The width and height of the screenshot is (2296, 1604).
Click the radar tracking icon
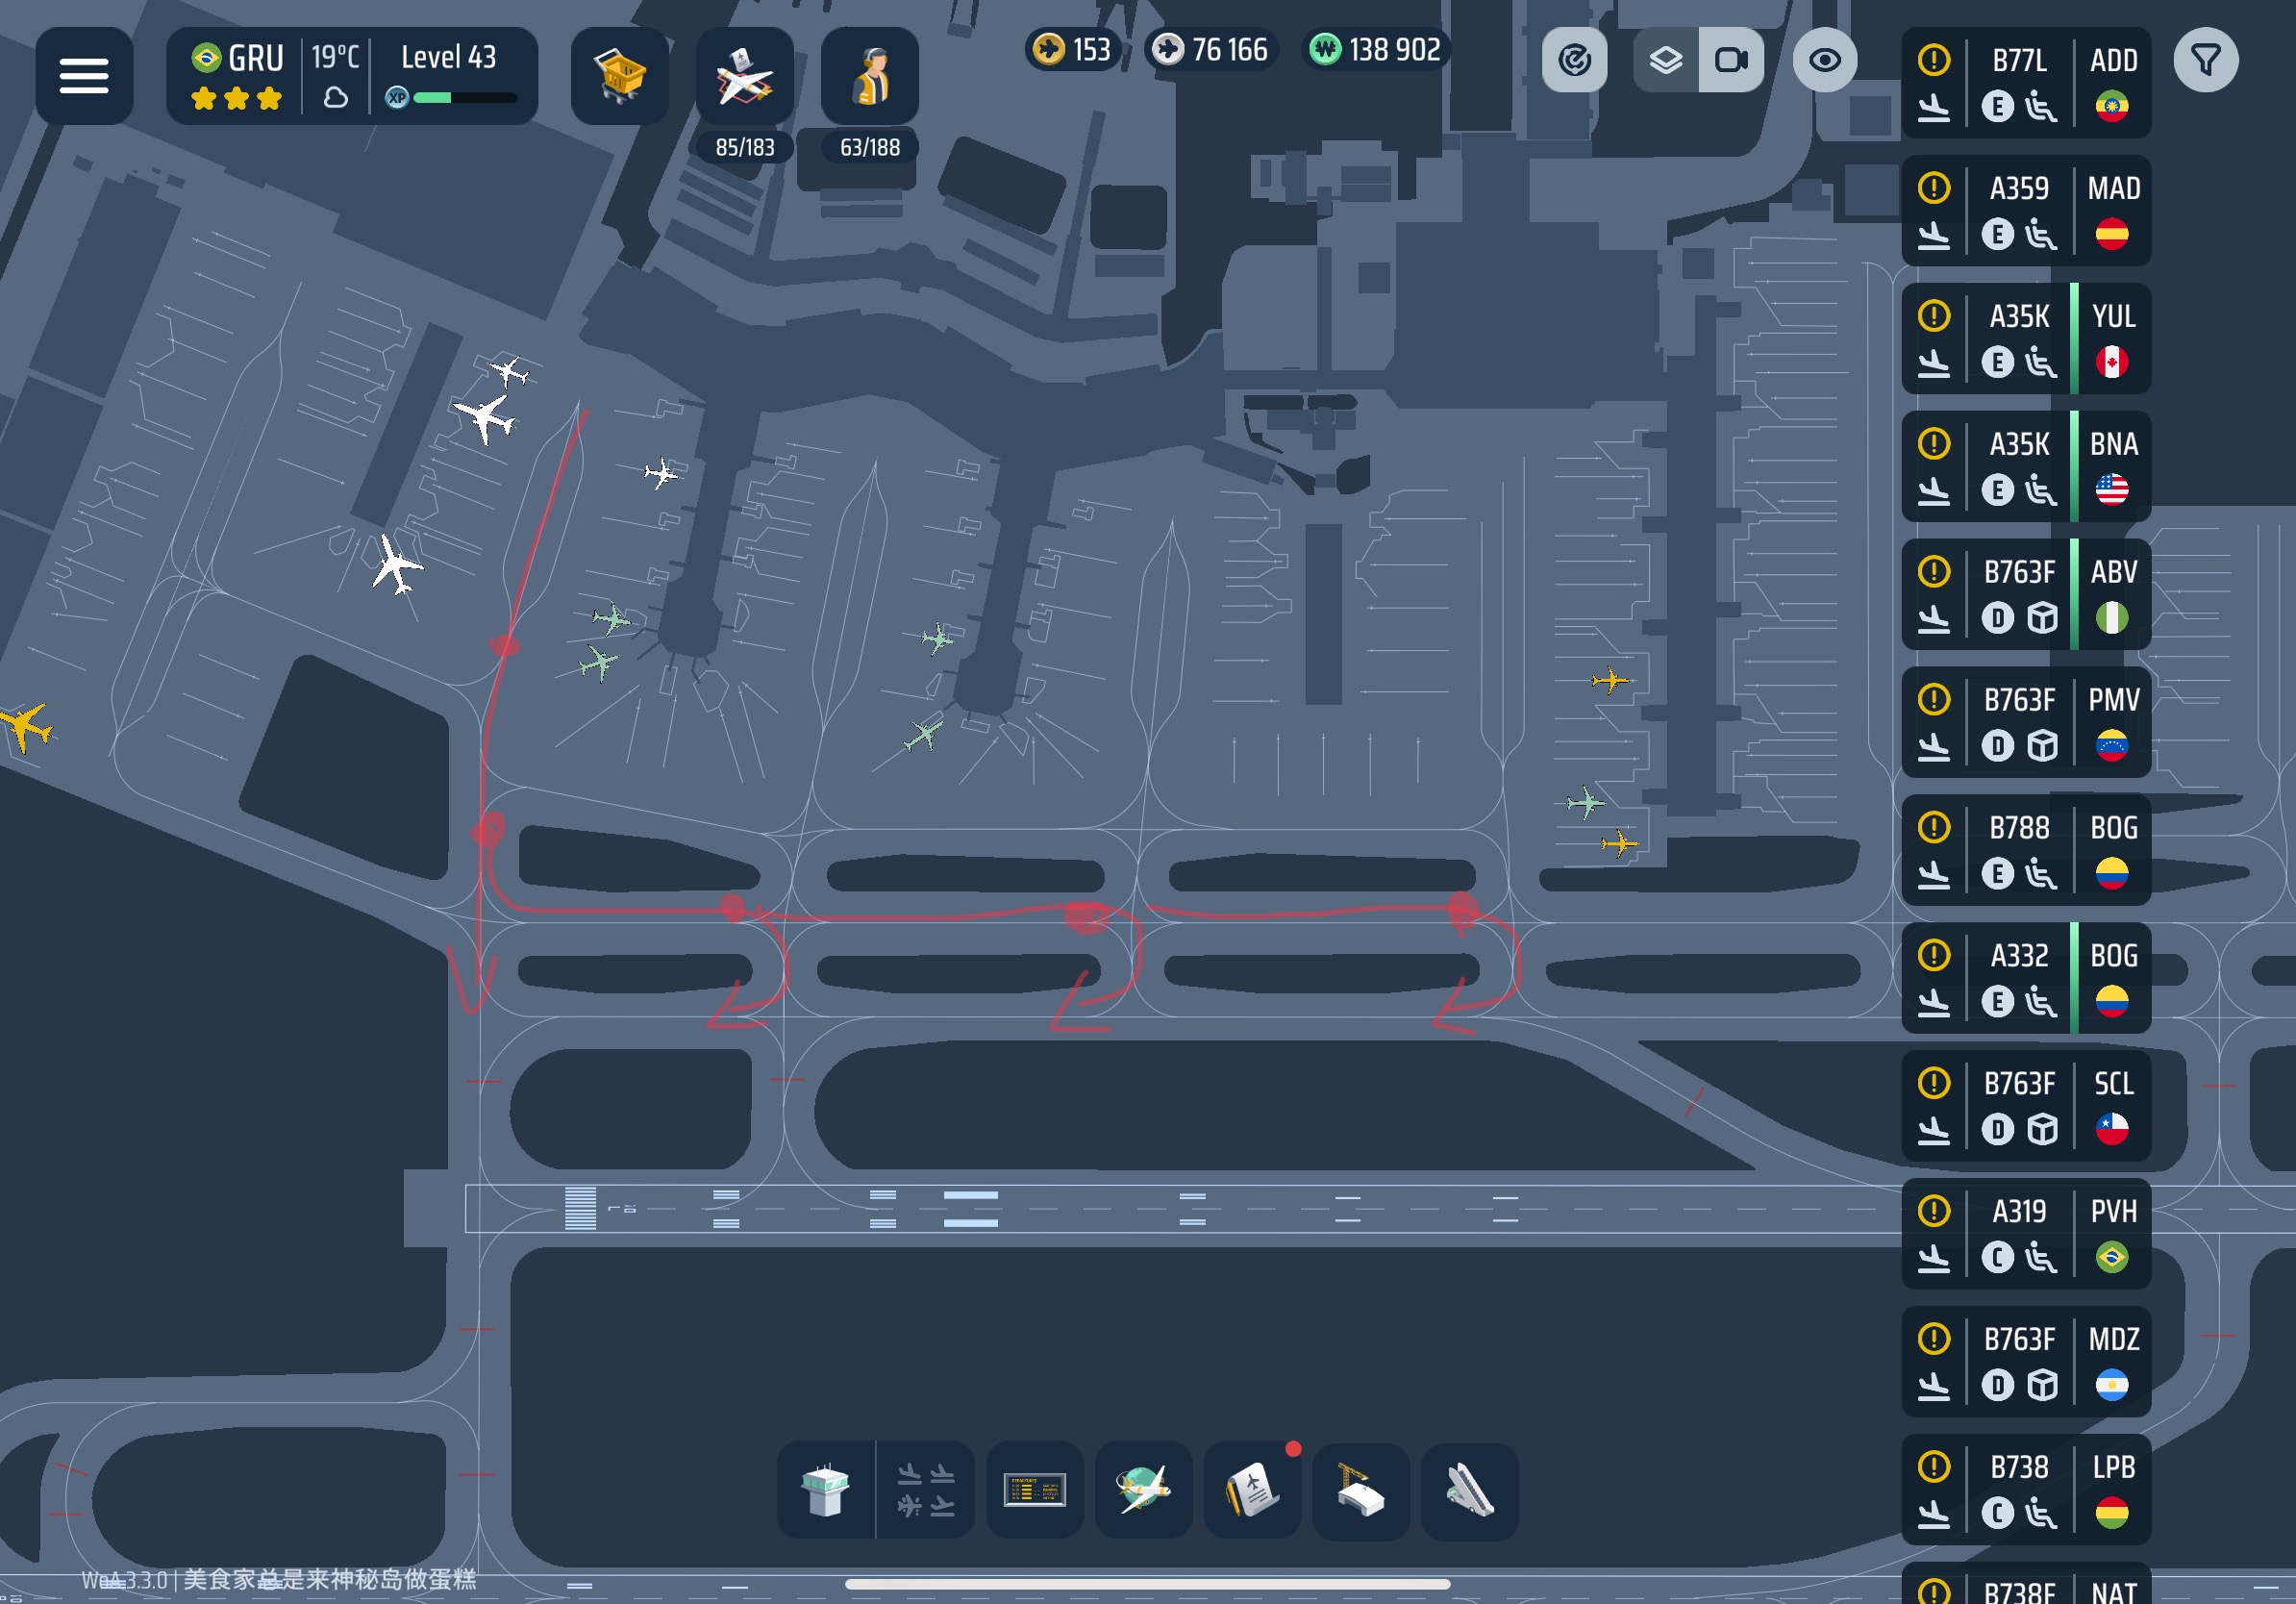(1574, 60)
